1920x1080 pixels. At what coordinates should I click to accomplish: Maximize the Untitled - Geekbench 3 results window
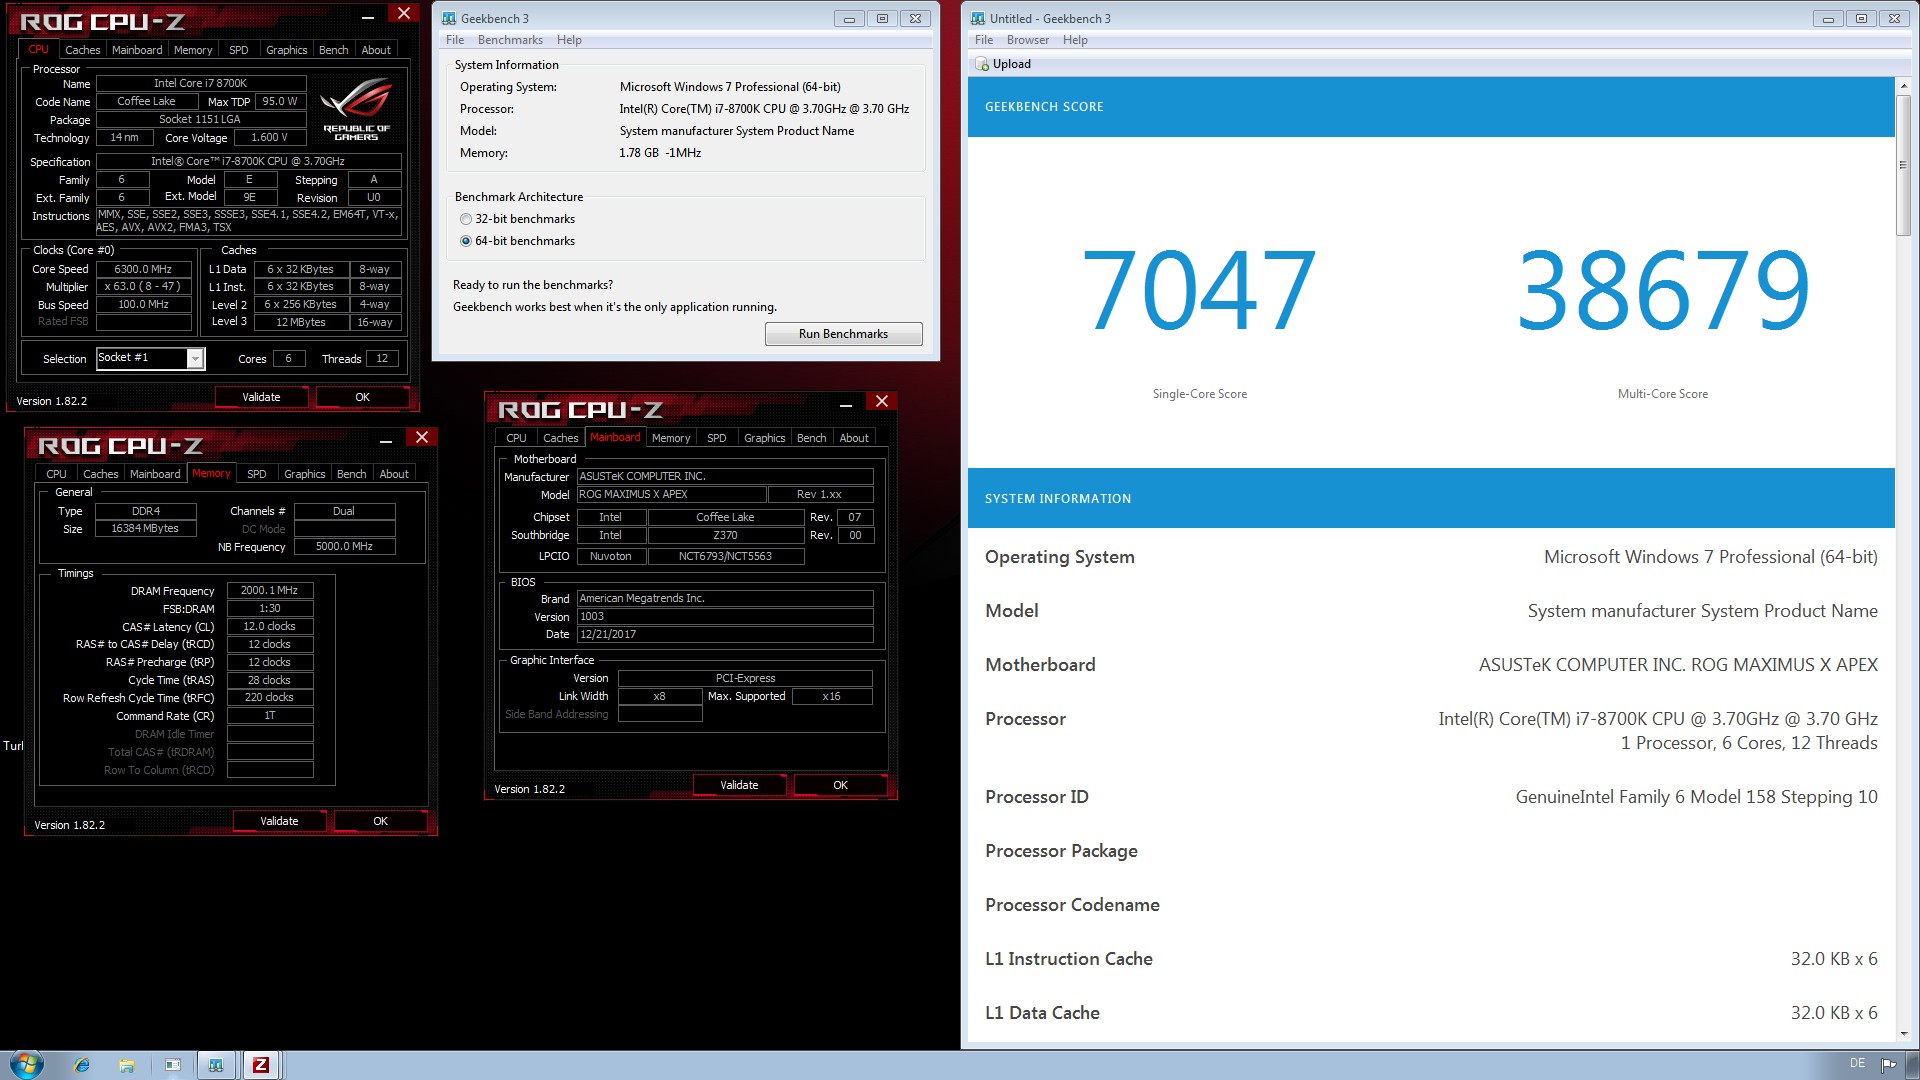click(x=1861, y=19)
